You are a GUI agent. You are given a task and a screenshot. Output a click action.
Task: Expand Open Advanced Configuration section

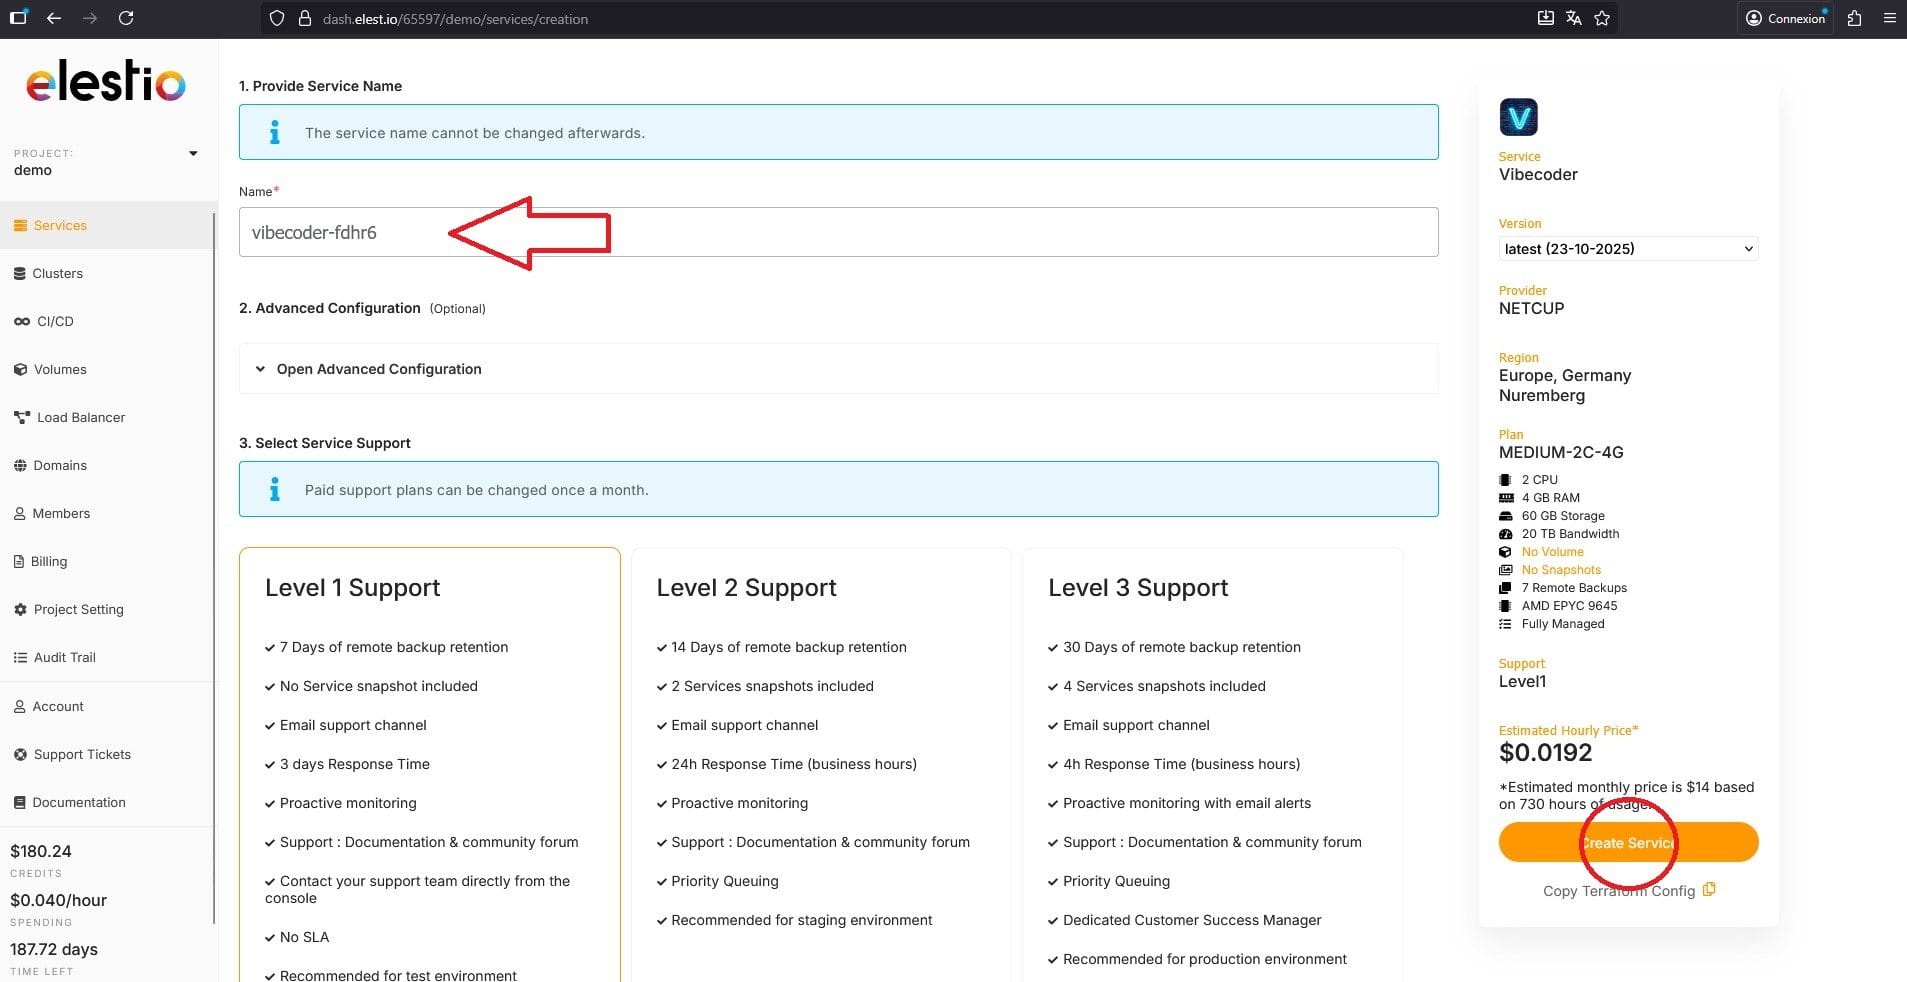click(x=378, y=369)
